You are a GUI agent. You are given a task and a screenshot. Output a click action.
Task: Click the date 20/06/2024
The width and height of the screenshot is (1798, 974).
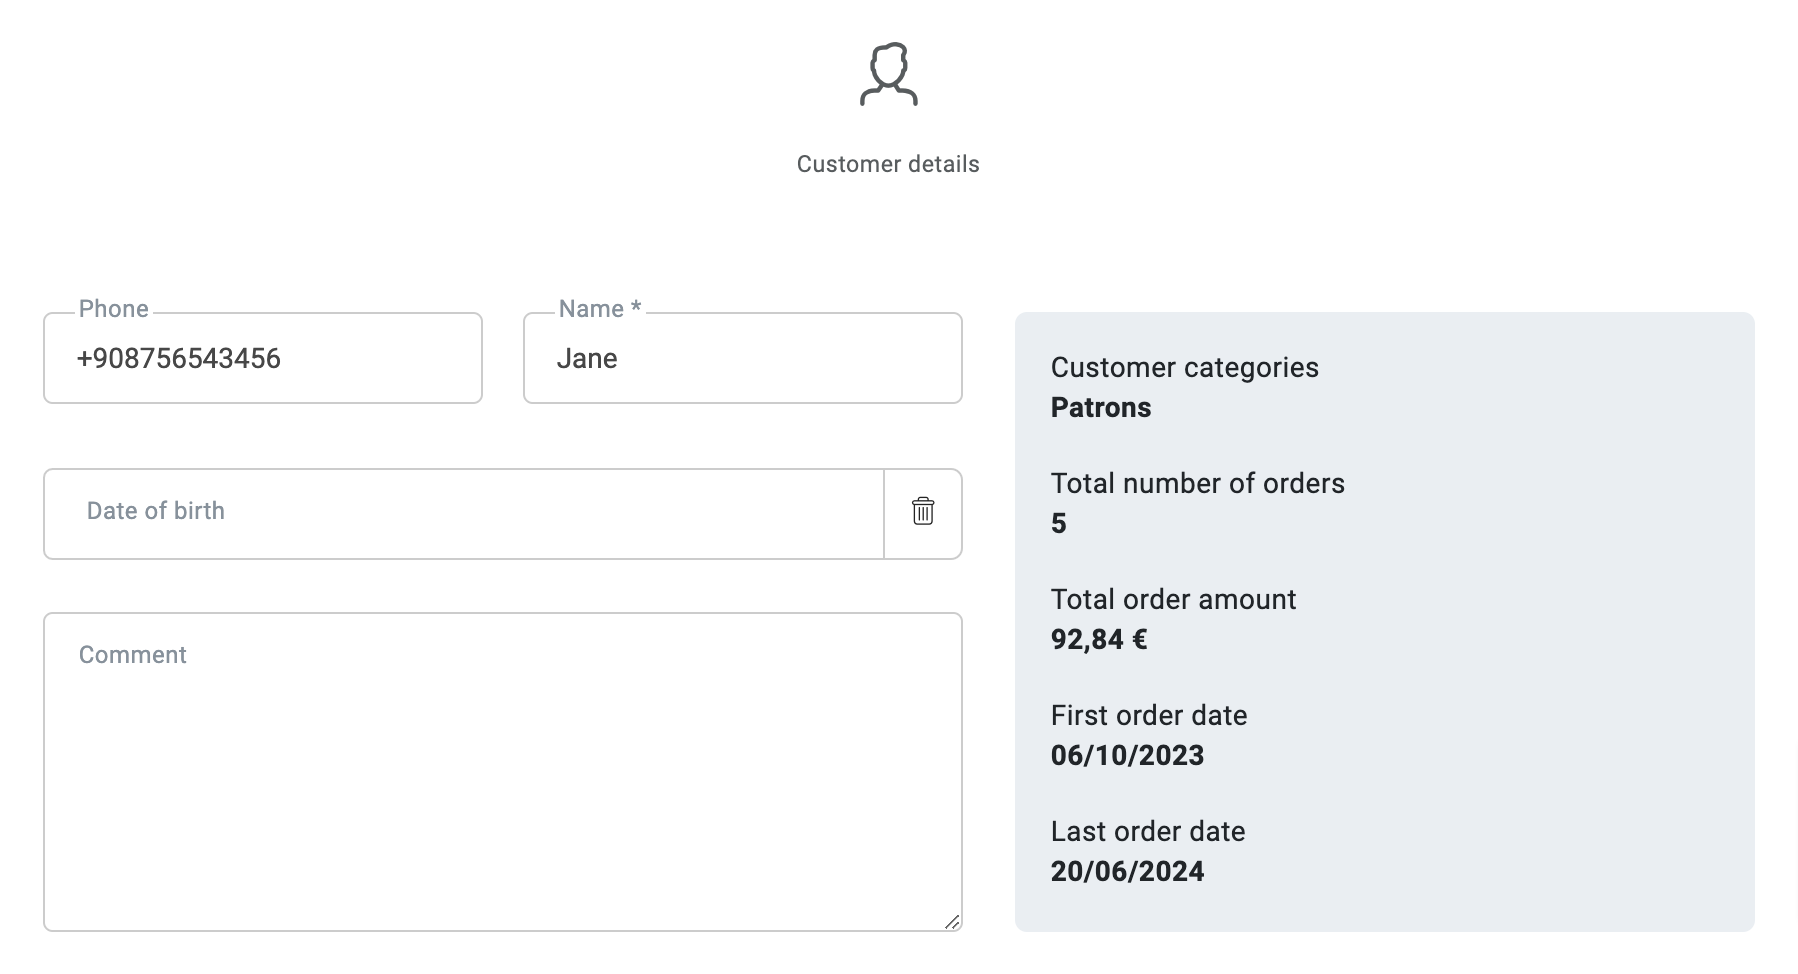[1127, 872]
